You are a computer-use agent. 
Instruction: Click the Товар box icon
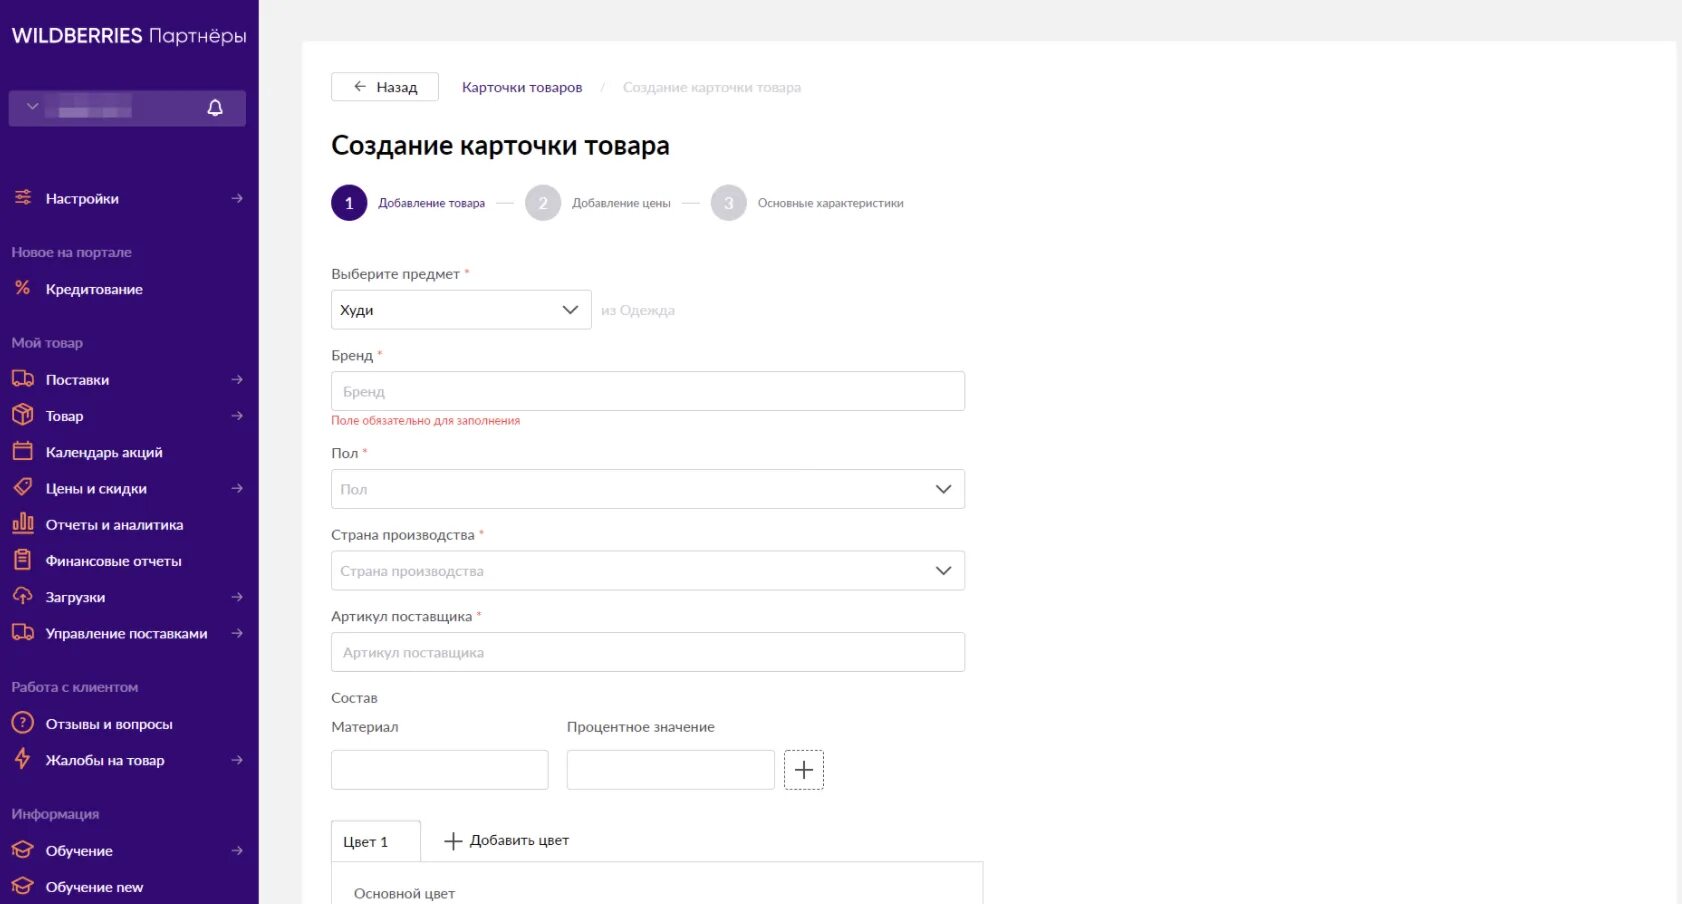coord(22,415)
